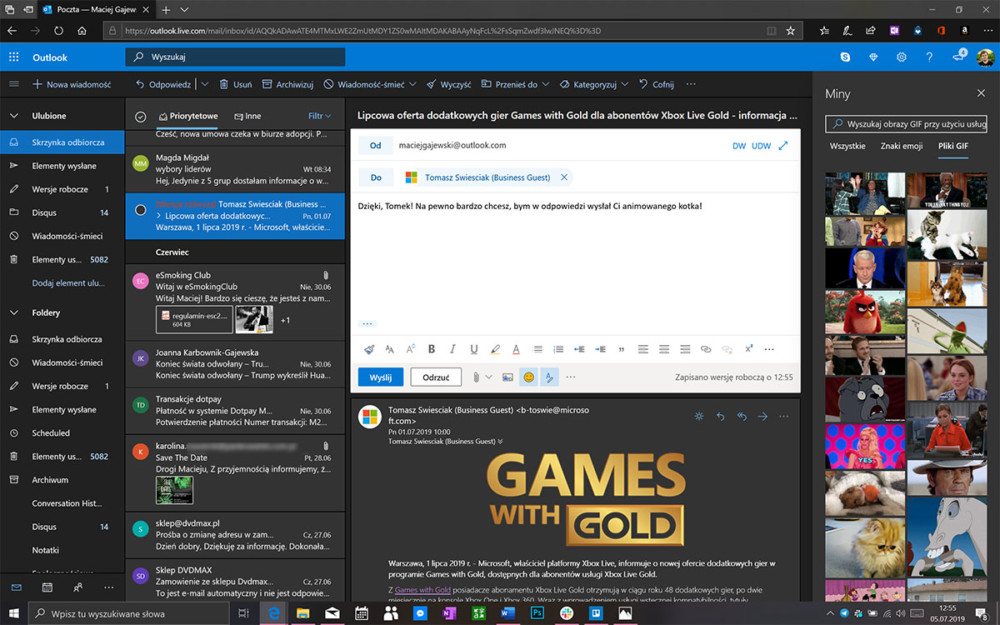Open the Wiadomość-śmieć dropdown
This screenshot has height=625, width=1000.
(x=413, y=84)
